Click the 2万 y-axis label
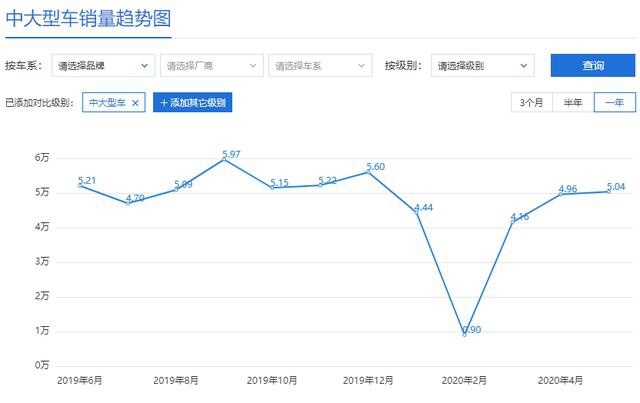Viewport: 640px width, 403px height. (42, 296)
